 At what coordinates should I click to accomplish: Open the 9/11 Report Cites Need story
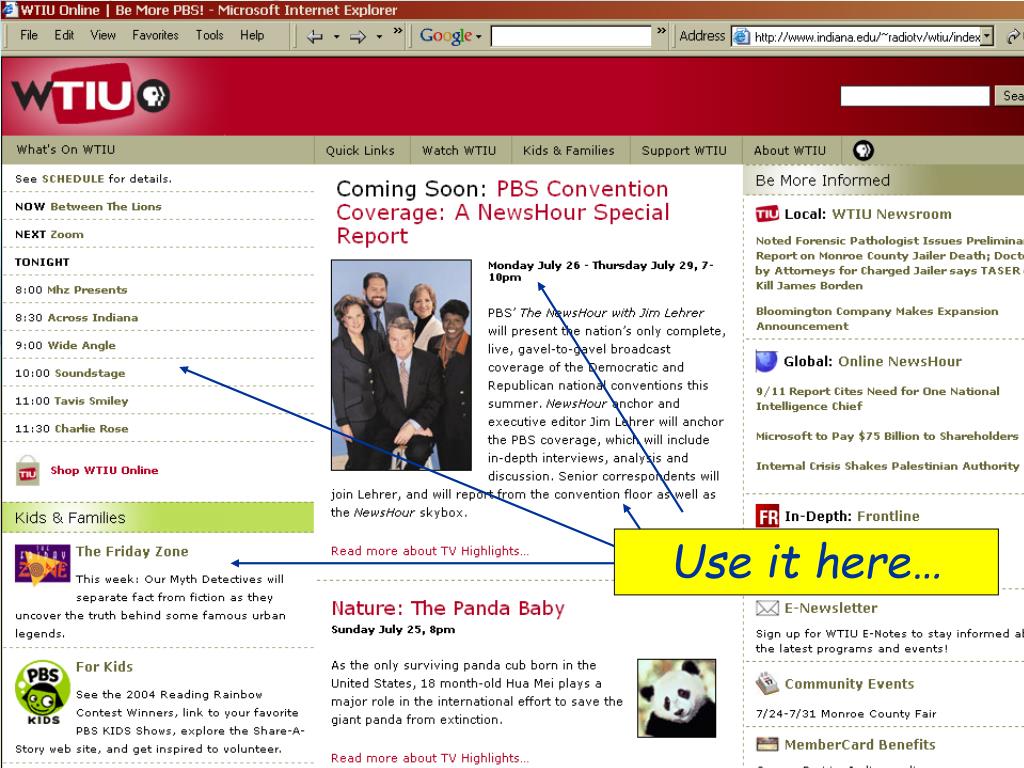pos(878,398)
